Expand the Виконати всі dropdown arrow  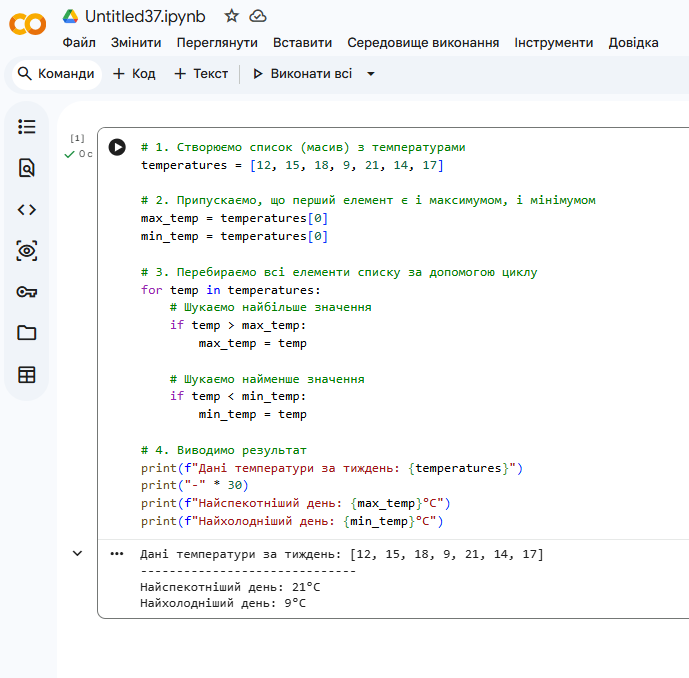point(371,74)
